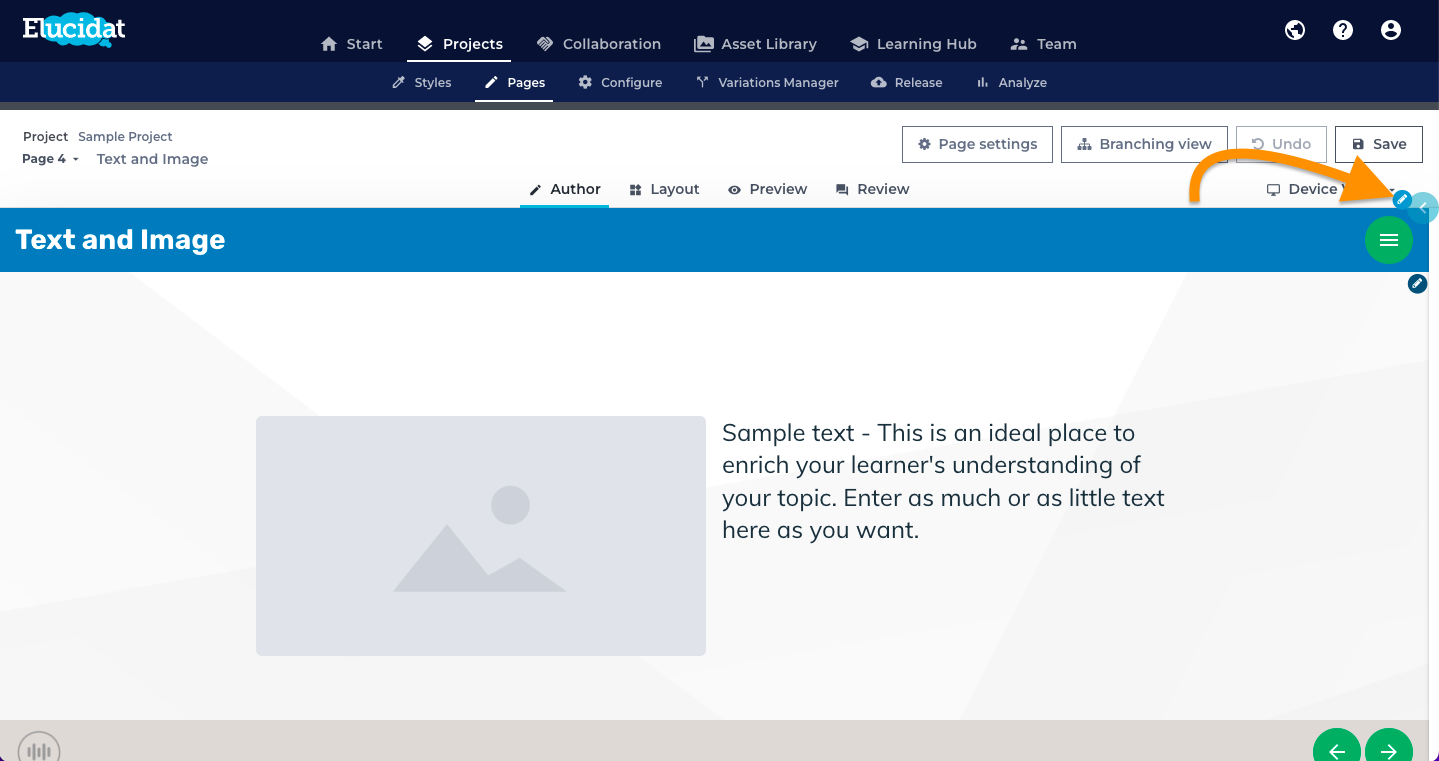
Task: Open the Release tab
Action: point(907,83)
